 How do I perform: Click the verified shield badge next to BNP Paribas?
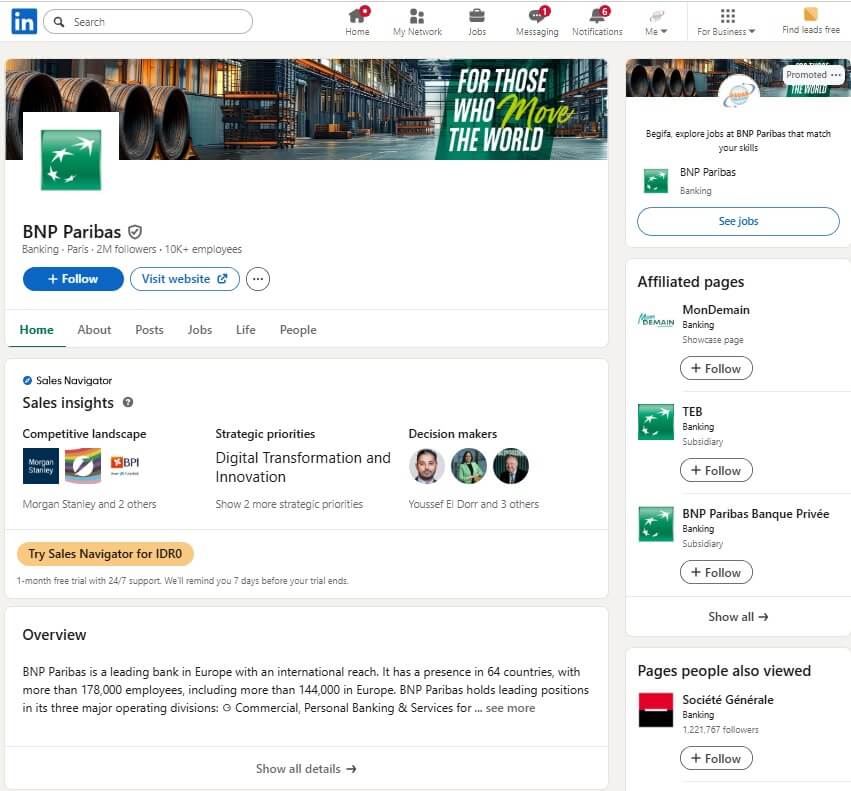coord(135,232)
